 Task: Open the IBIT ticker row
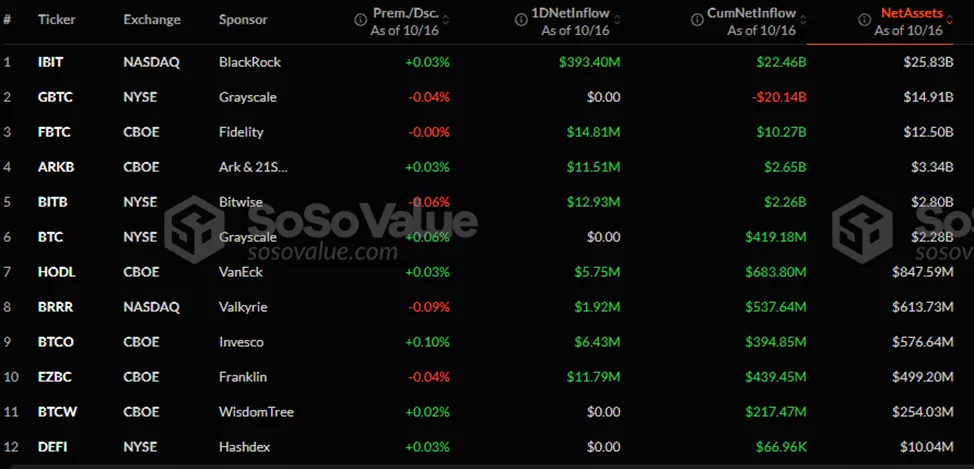tap(50, 62)
